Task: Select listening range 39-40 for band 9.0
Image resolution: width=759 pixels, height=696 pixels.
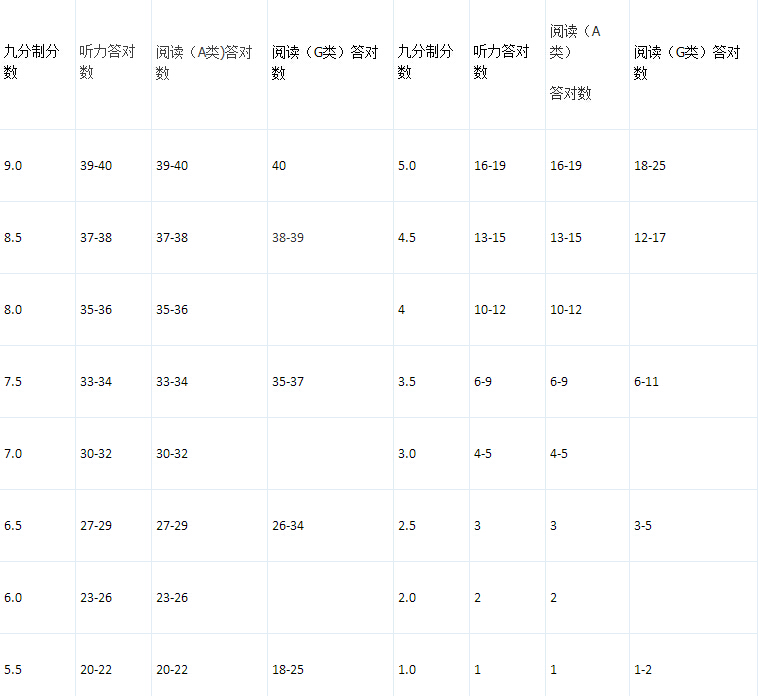Action: (96, 166)
